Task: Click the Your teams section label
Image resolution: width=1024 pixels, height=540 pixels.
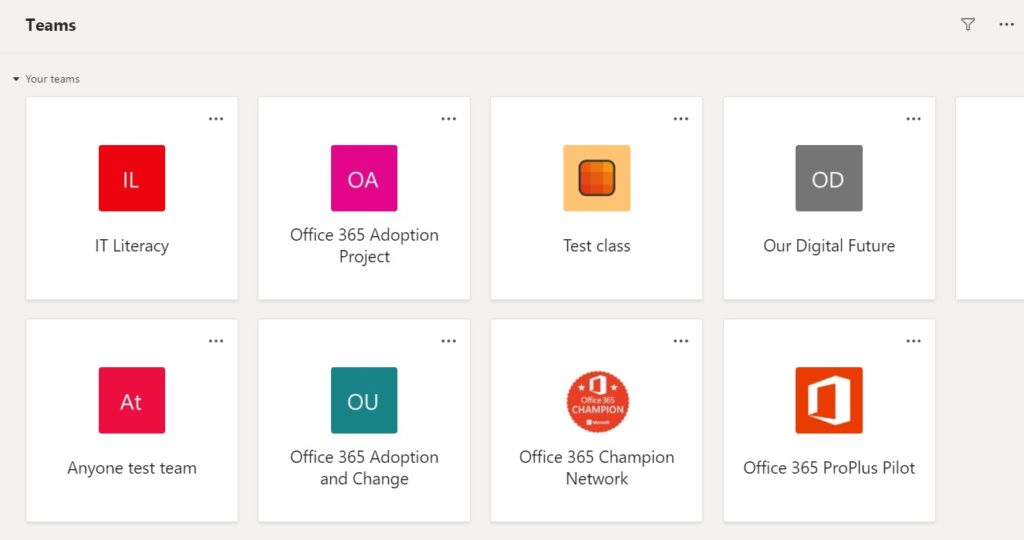Action: pyautogui.click(x=52, y=79)
